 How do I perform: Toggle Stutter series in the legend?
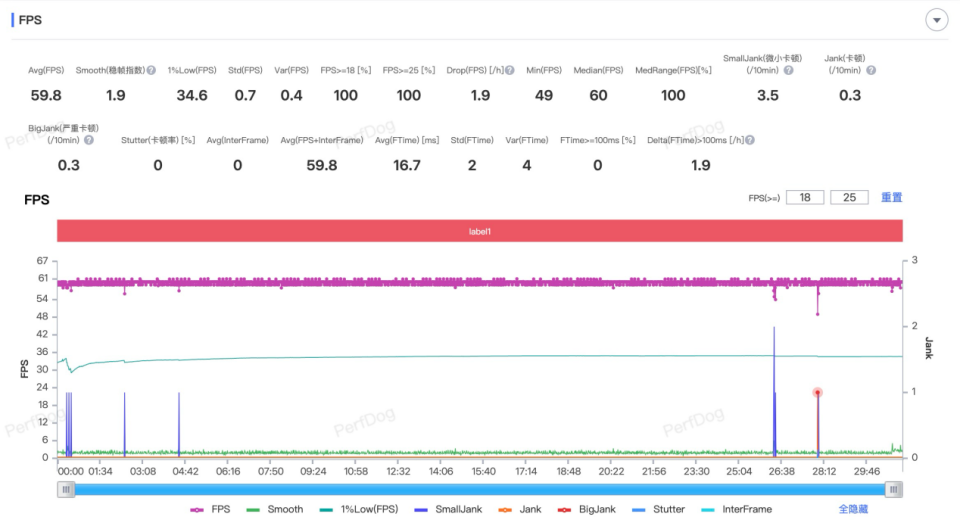click(x=658, y=509)
